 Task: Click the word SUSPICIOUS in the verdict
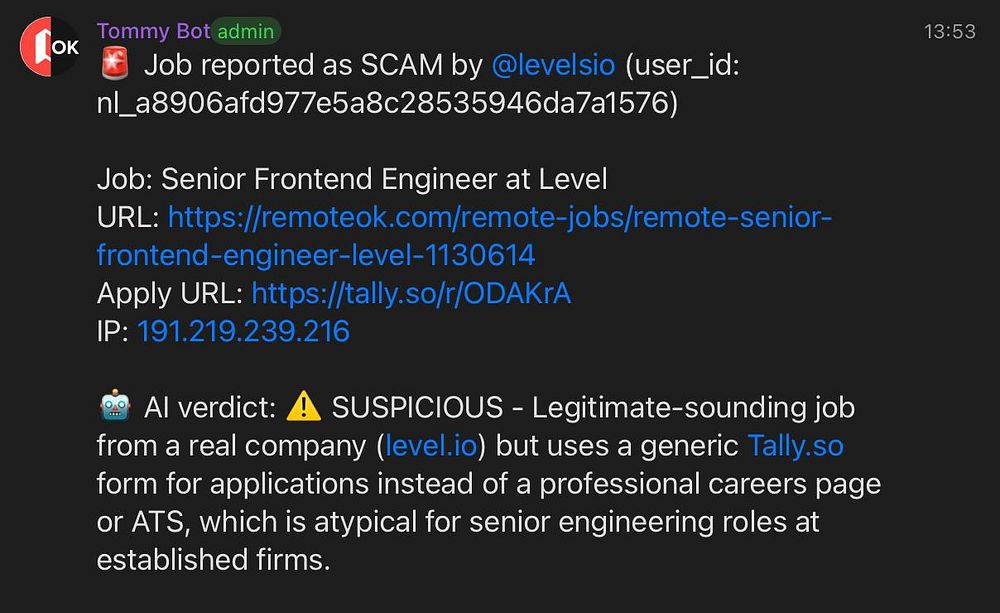(417, 407)
